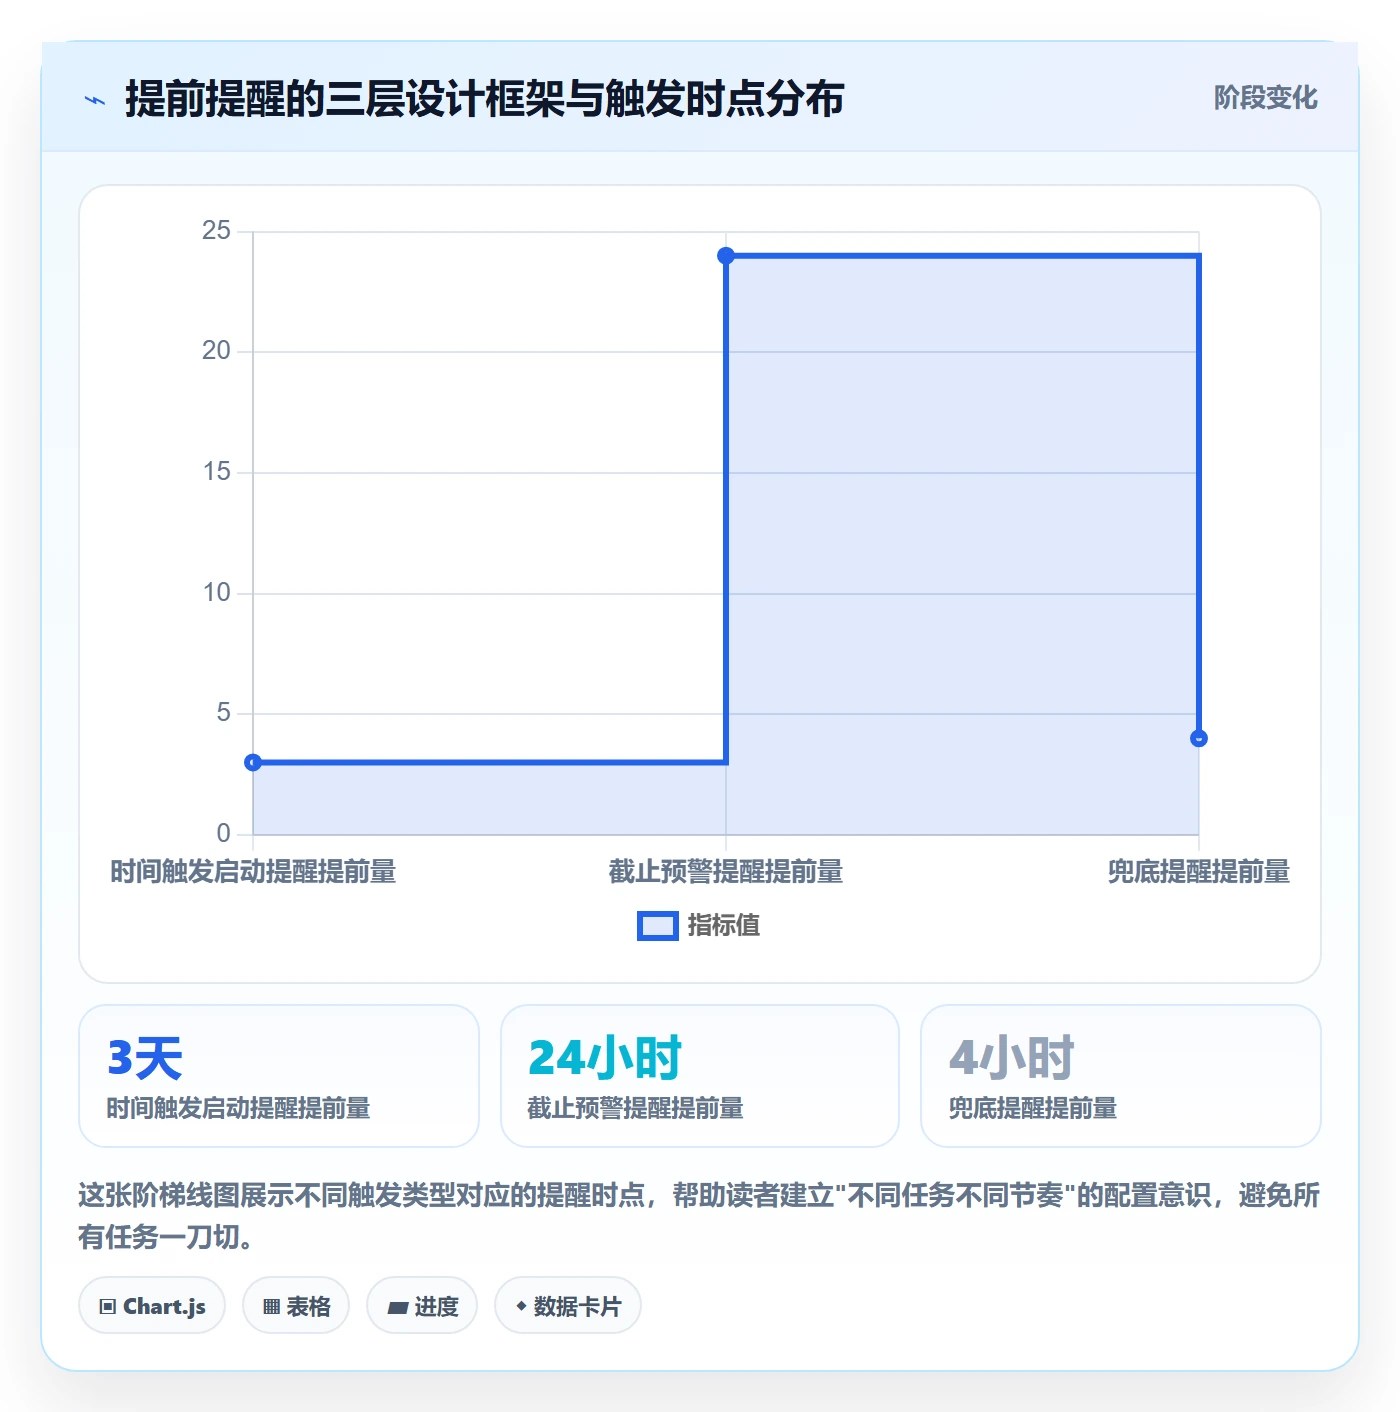Click the lightning icon beside the title
This screenshot has height=1412, width=1400.
tap(95, 100)
